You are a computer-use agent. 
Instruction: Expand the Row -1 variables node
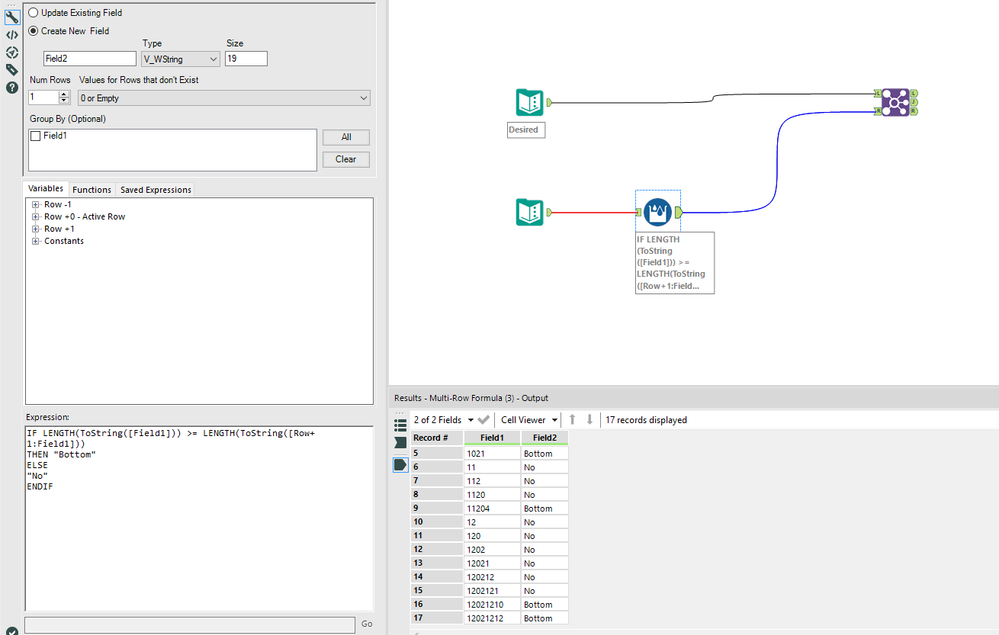point(36,204)
